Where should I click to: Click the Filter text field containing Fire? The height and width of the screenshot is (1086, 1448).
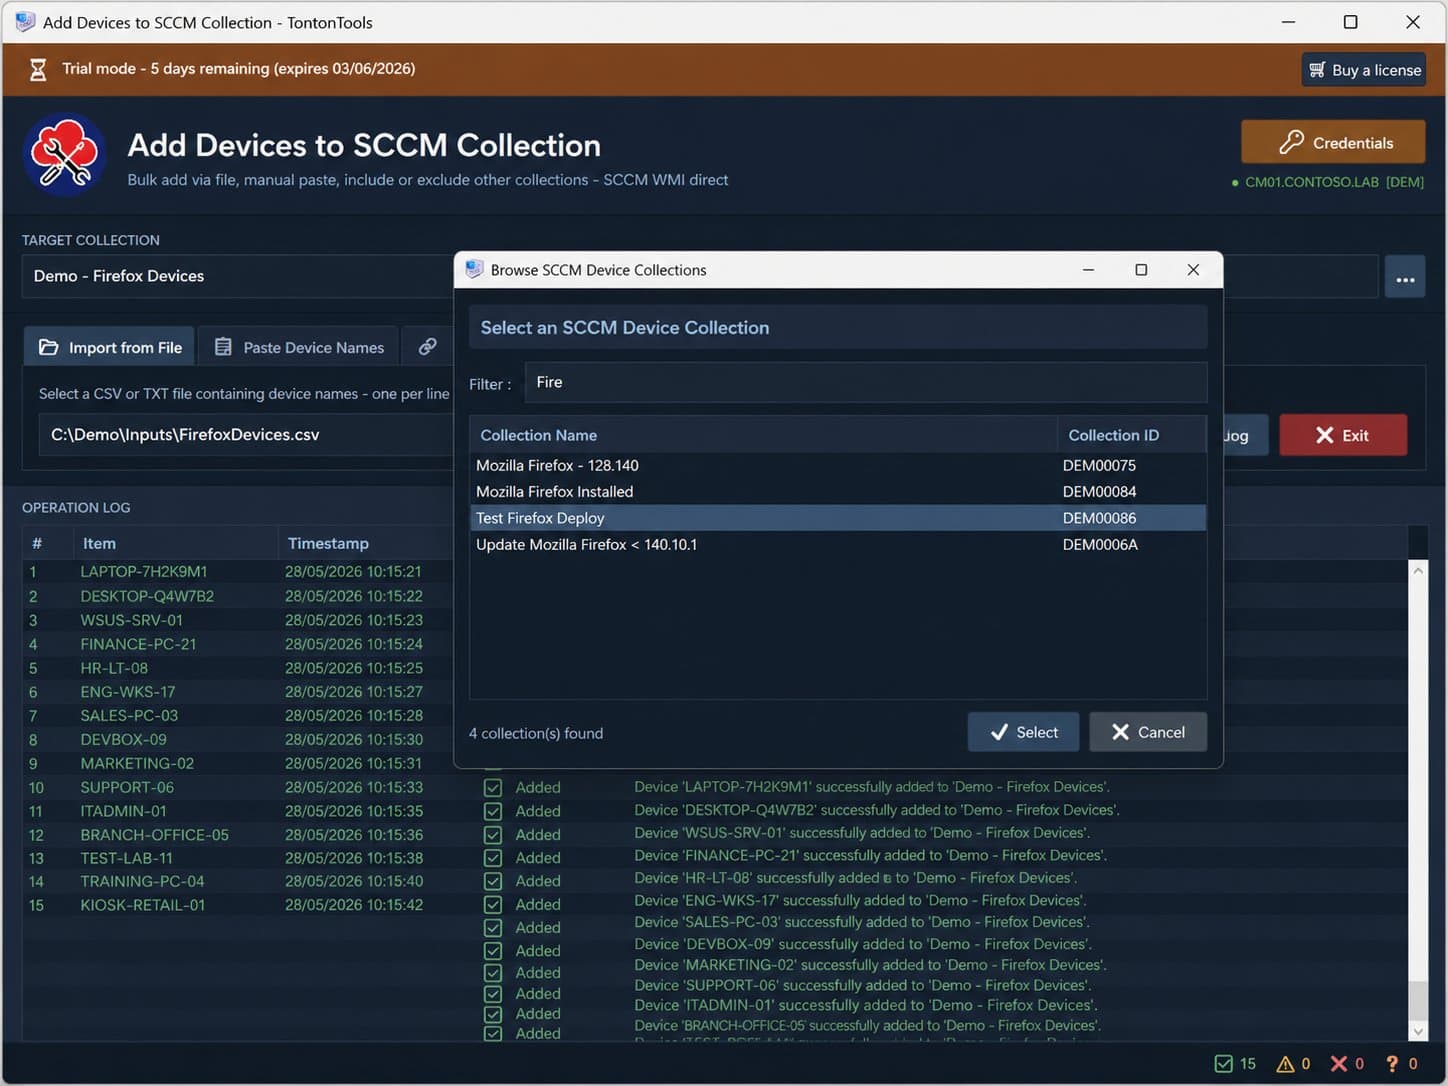coord(865,382)
